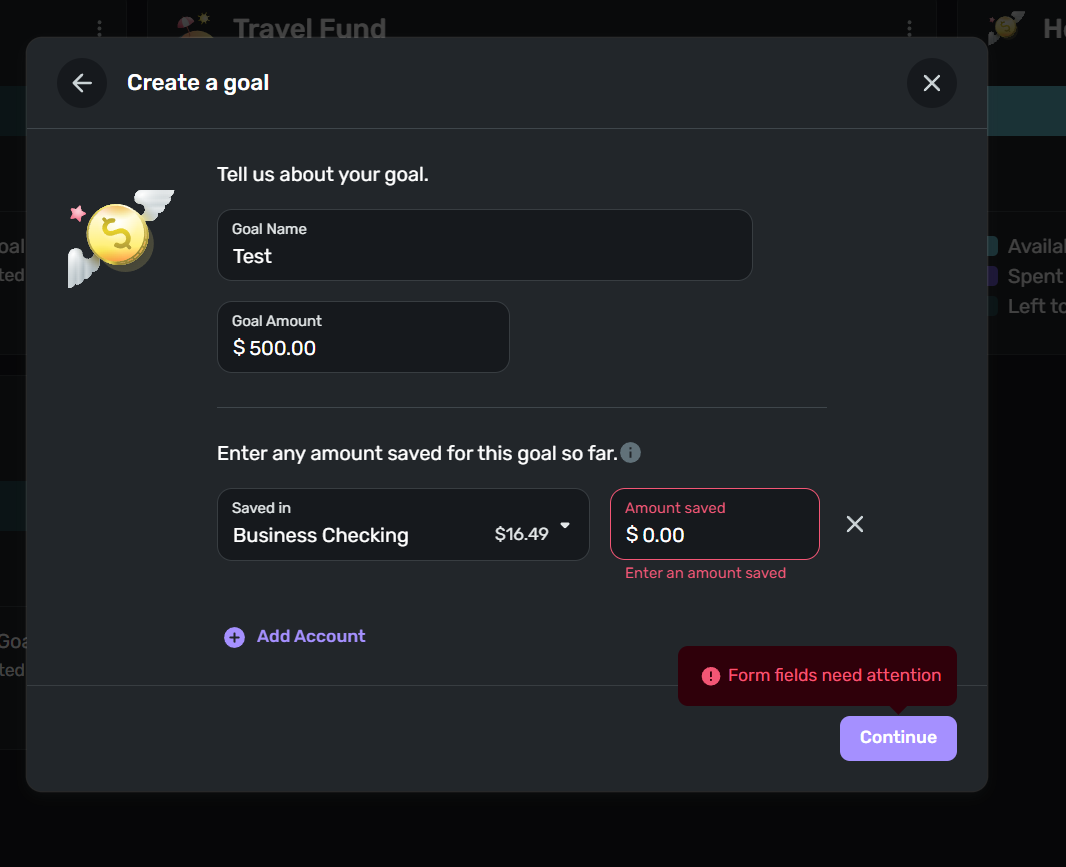This screenshot has width=1066, height=867.
Task: Remove the Business Checking account row
Action: (x=855, y=524)
